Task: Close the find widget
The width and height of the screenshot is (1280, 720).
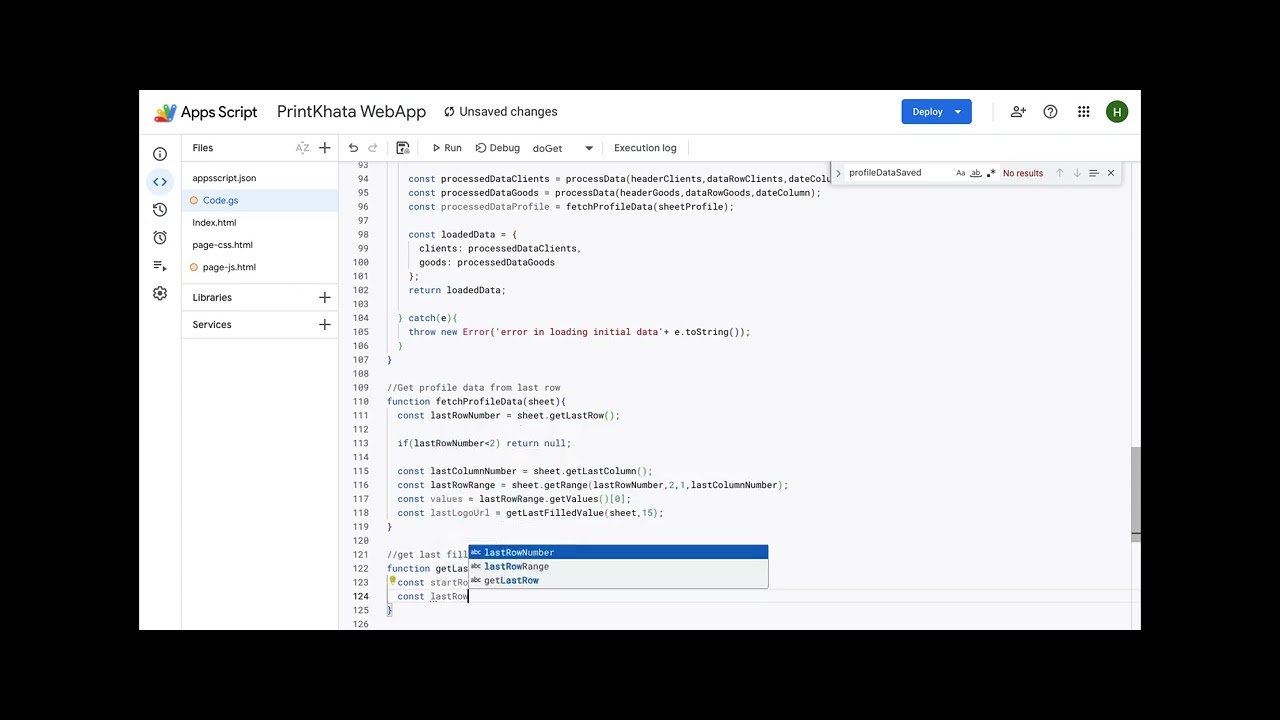Action: (x=1111, y=173)
